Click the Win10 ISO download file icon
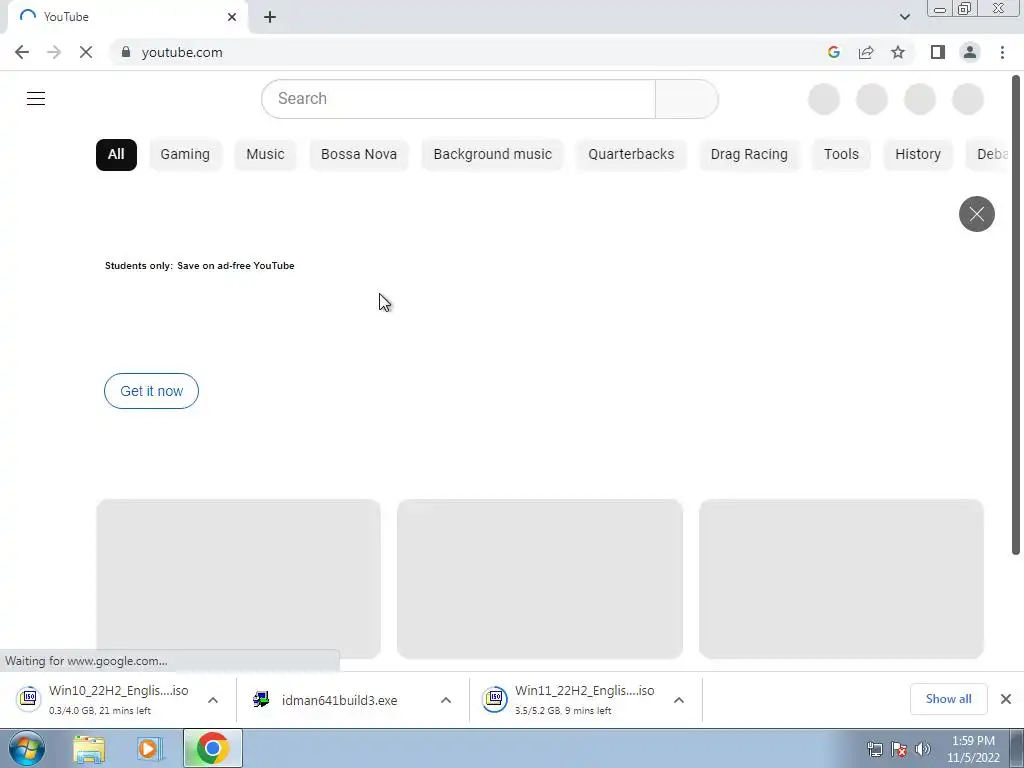 point(29,699)
